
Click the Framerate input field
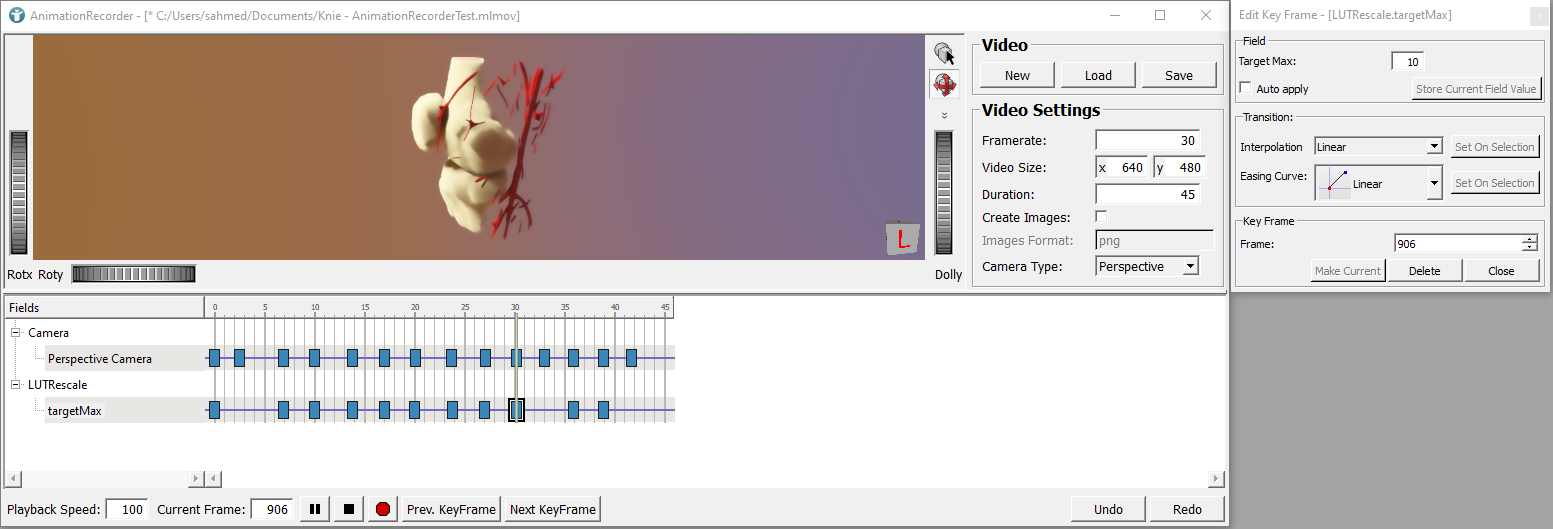[x=1149, y=141]
